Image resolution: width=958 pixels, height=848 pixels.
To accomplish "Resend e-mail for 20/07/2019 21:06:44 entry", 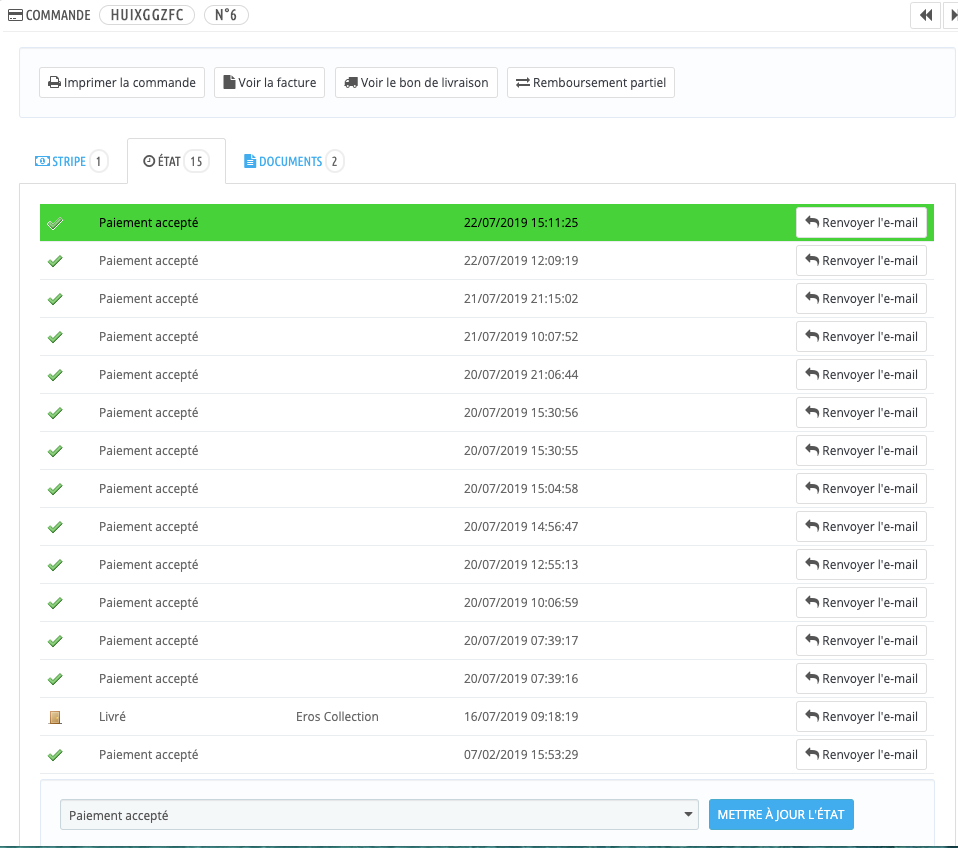I will coord(861,375).
